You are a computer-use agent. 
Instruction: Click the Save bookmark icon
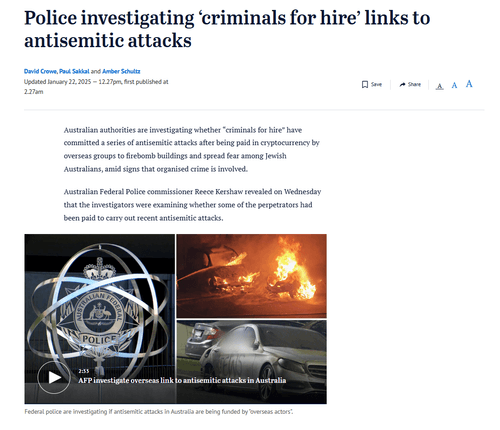point(365,85)
